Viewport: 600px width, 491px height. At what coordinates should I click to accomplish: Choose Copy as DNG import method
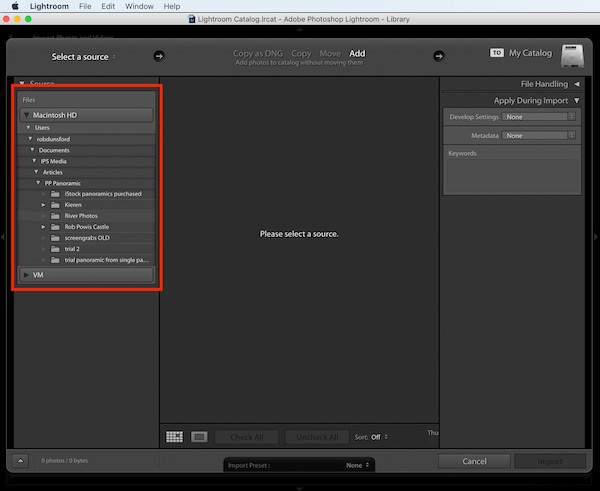click(257, 53)
